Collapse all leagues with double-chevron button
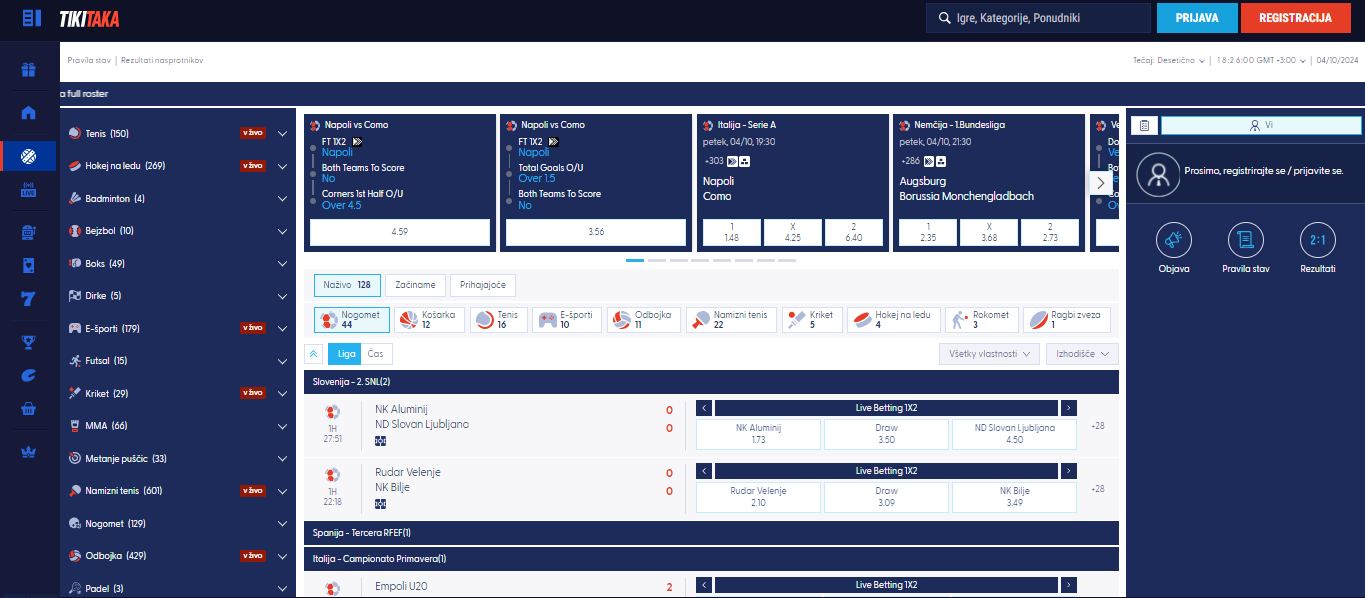1365x598 pixels. click(x=313, y=354)
